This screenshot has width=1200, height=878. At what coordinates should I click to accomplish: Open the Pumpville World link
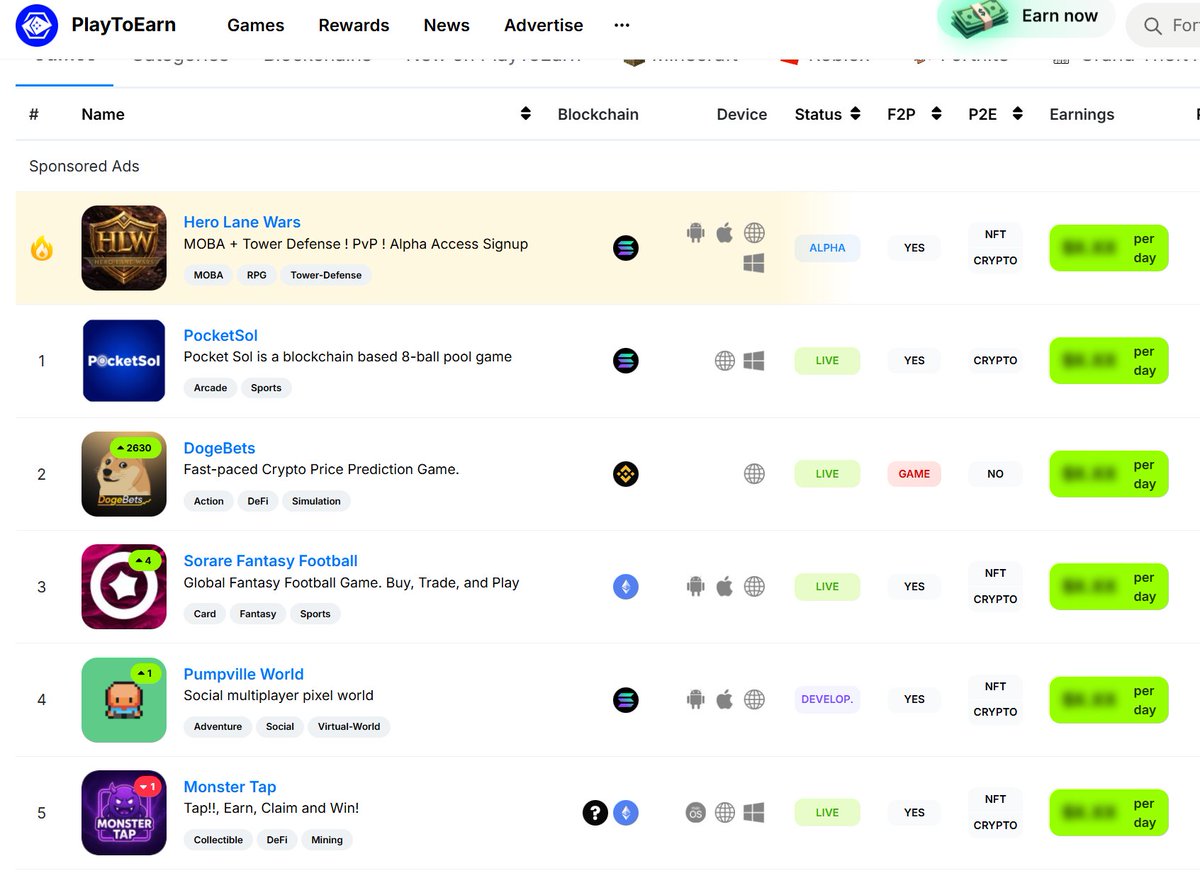pyautogui.click(x=243, y=674)
